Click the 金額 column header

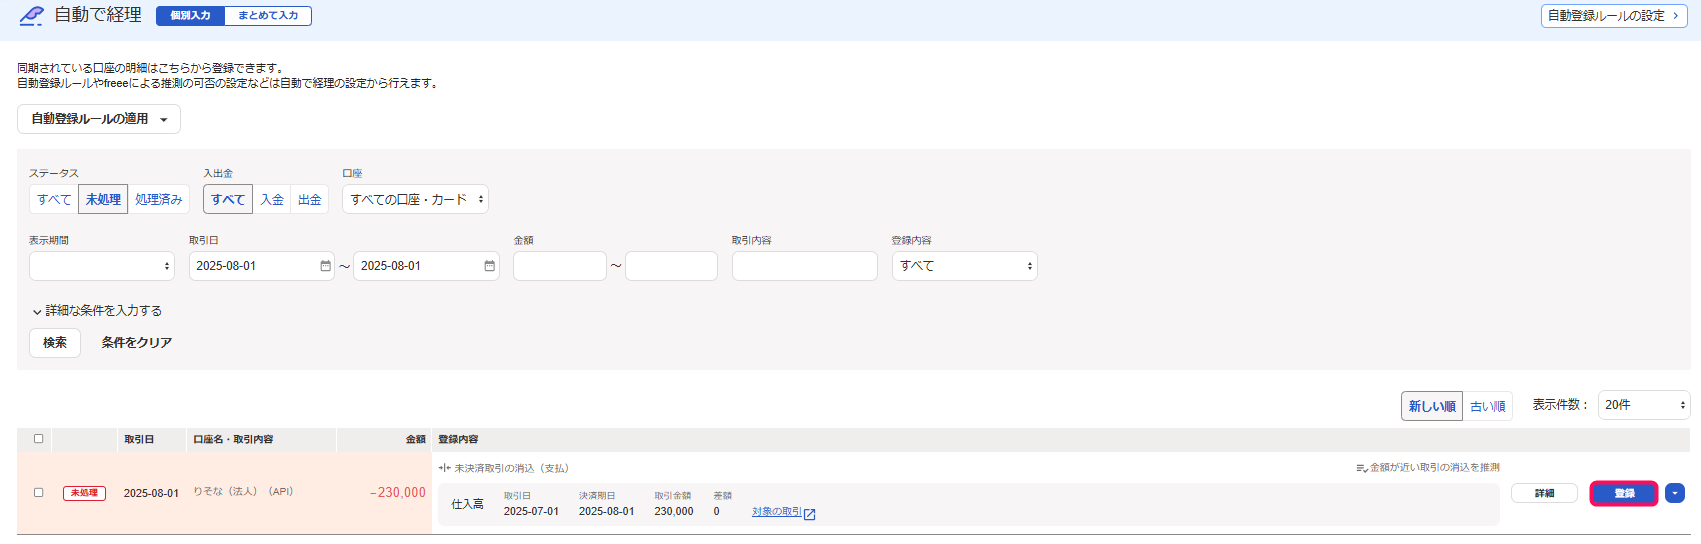416,440
